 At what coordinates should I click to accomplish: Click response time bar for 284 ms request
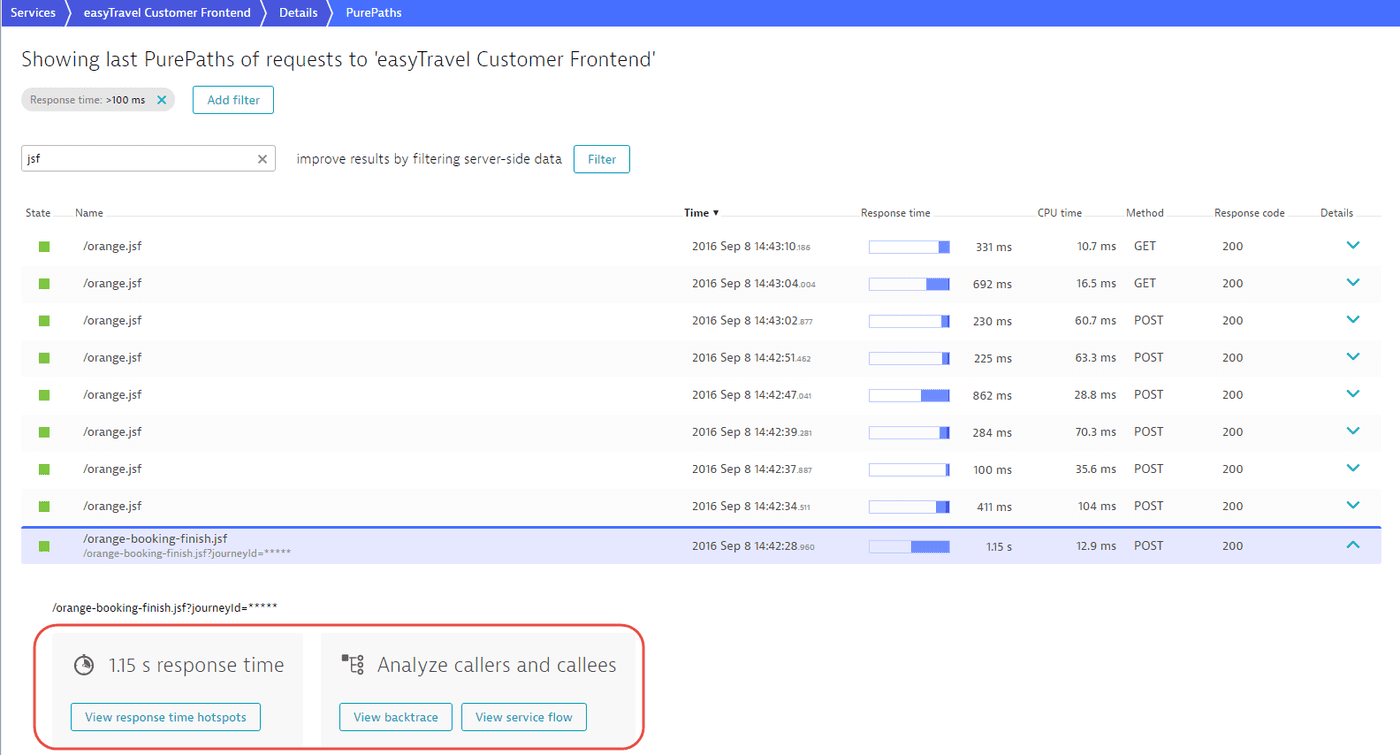(x=909, y=432)
